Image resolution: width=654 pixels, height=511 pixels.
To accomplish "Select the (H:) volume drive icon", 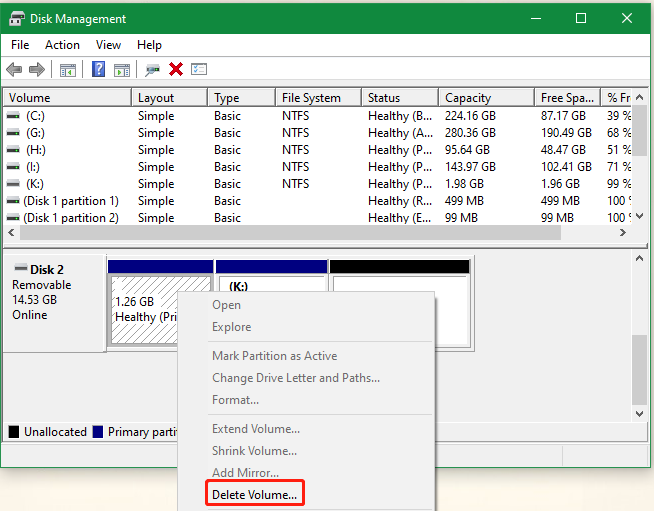I will tap(13, 150).
